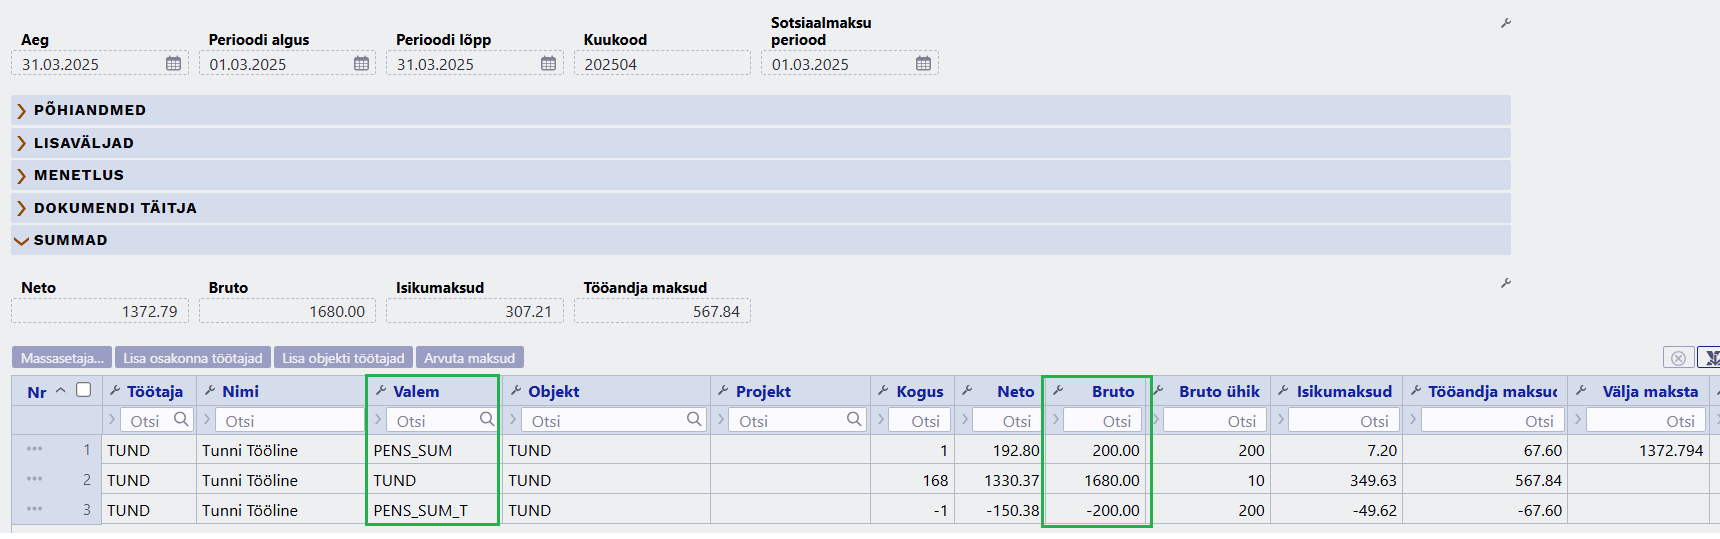The width and height of the screenshot is (1720, 539).
Task: Click wrench settings icon beside header fields
Action: click(x=1505, y=23)
